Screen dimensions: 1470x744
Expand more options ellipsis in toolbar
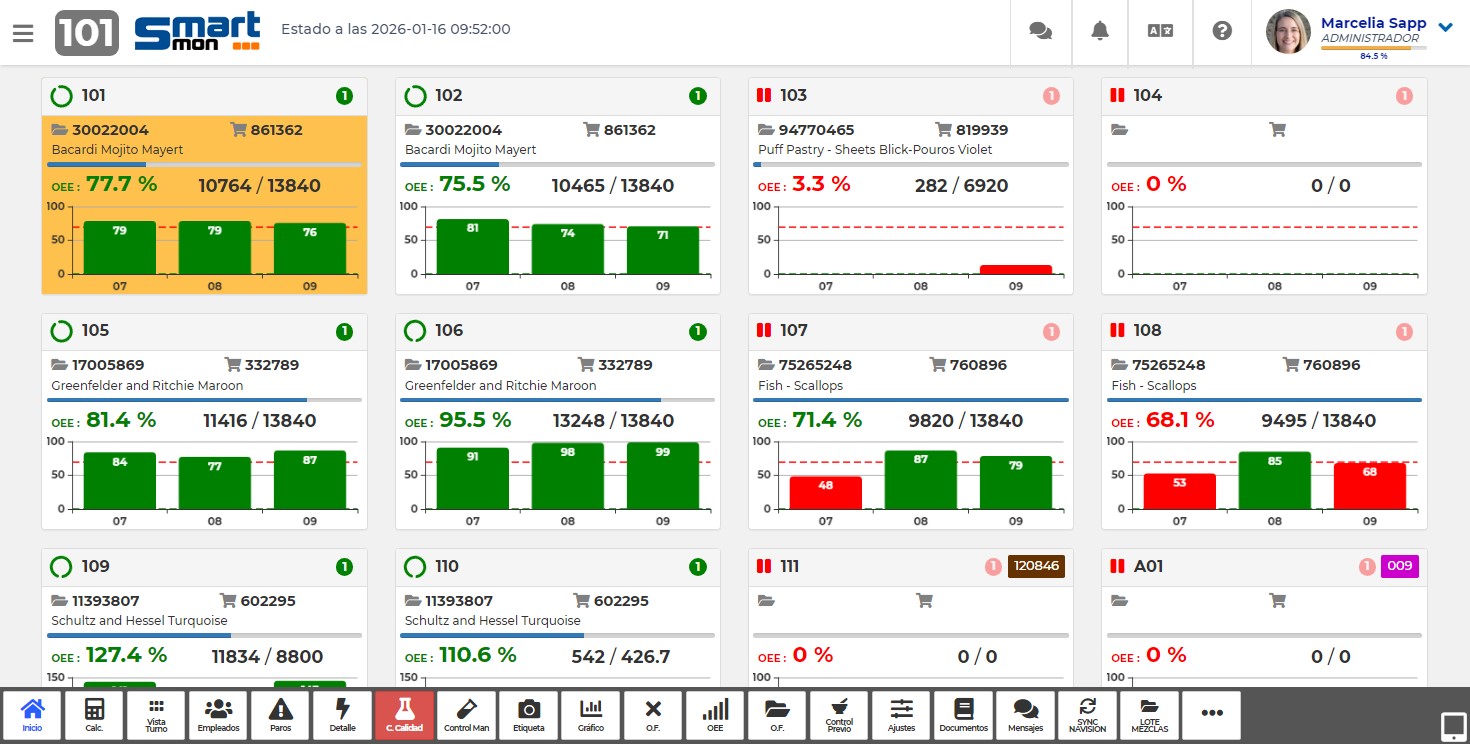point(1212,714)
